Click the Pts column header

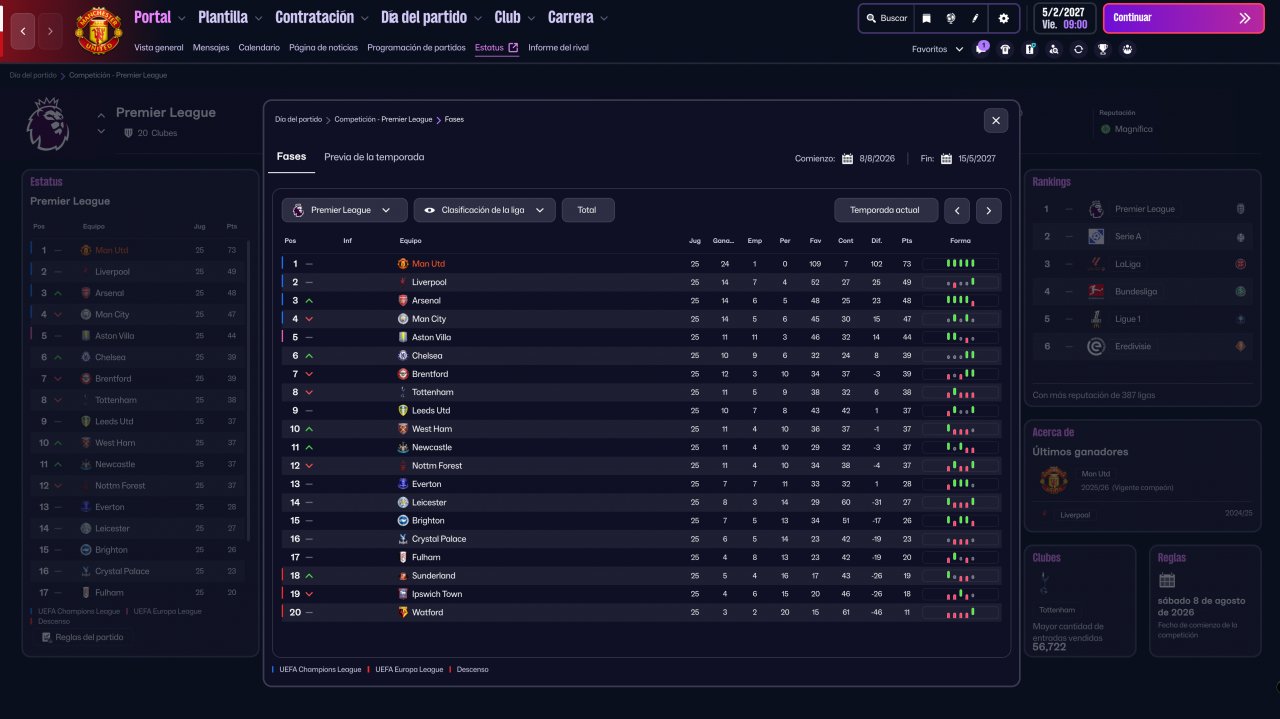907,241
